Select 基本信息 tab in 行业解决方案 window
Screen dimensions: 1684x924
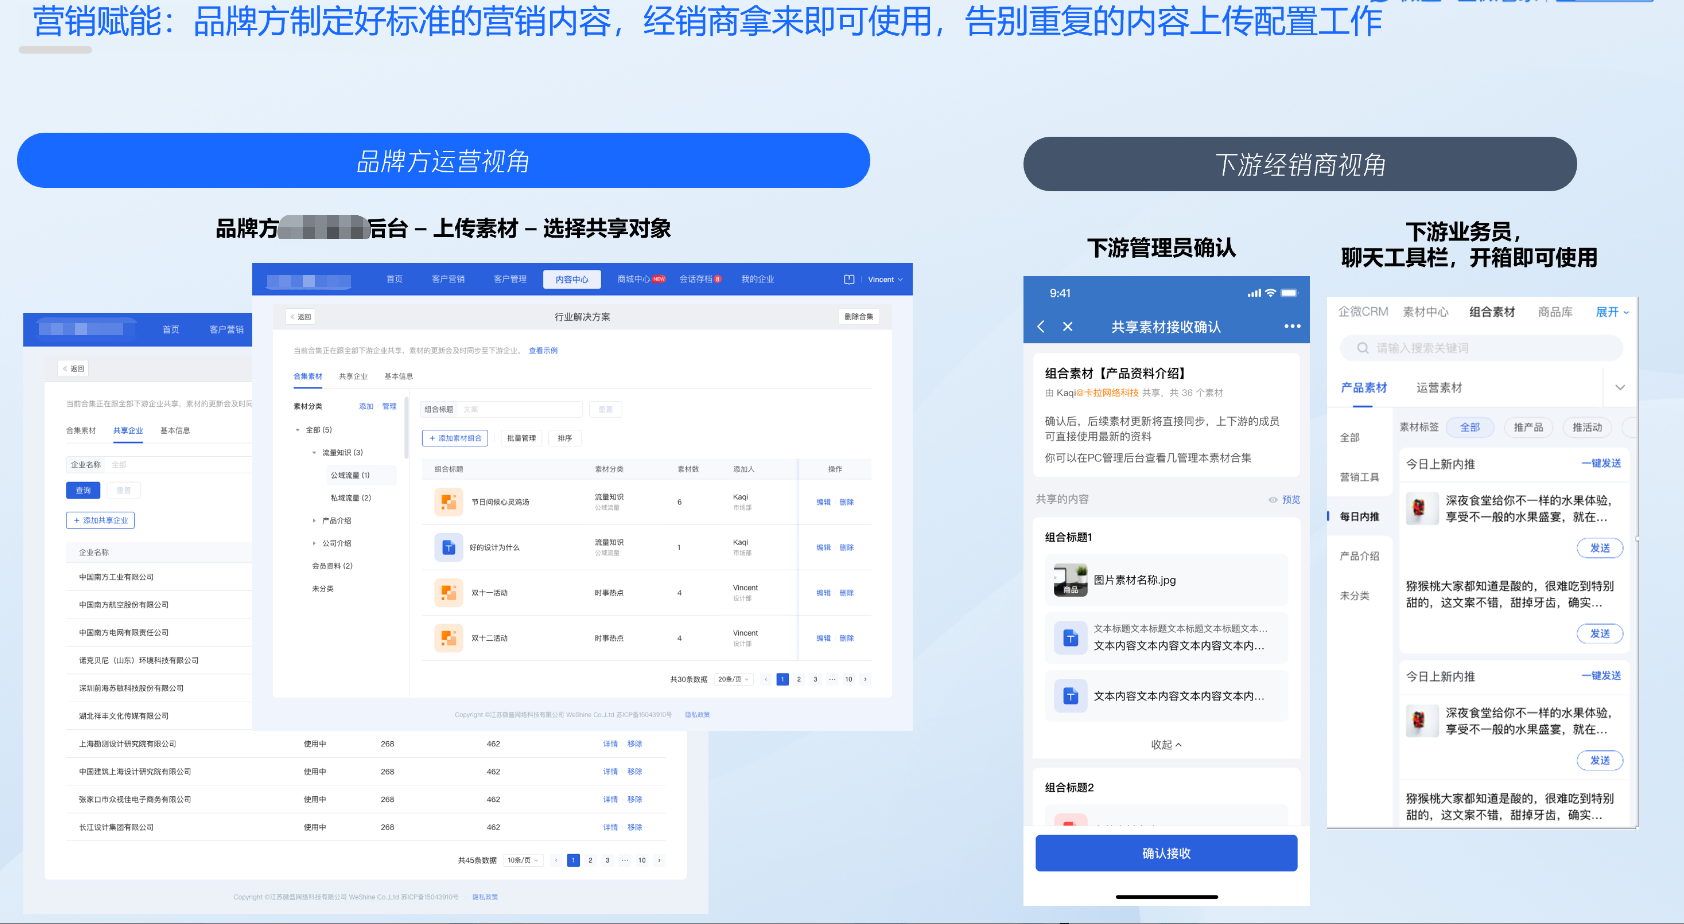398,377
